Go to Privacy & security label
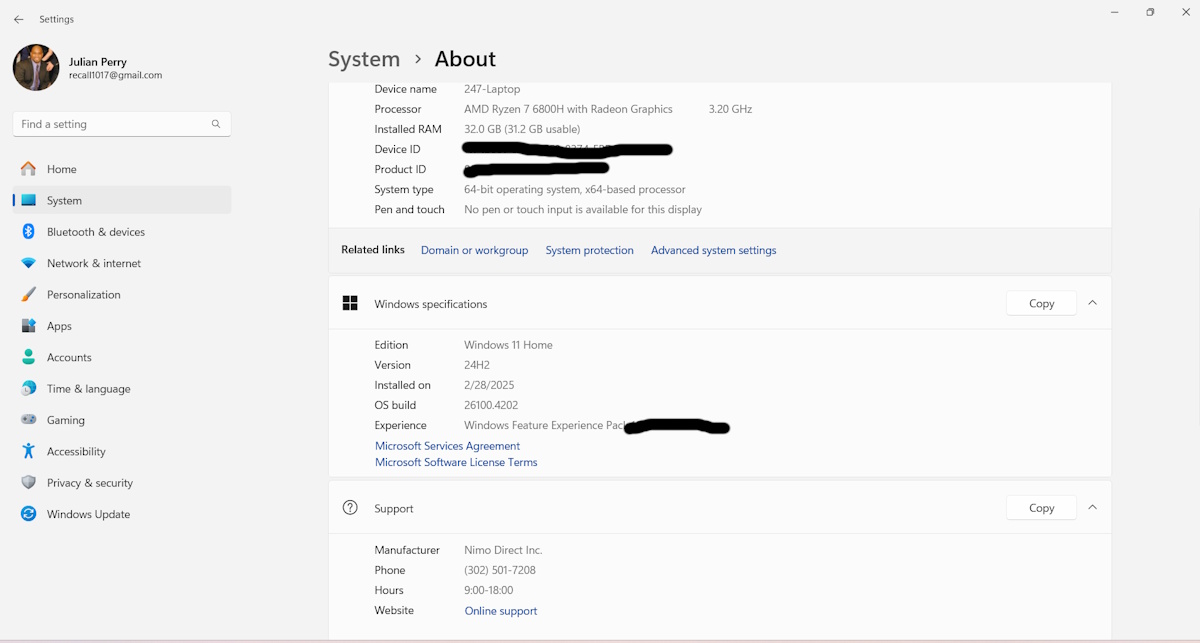Viewport: 1200px width, 643px height. [x=90, y=483]
